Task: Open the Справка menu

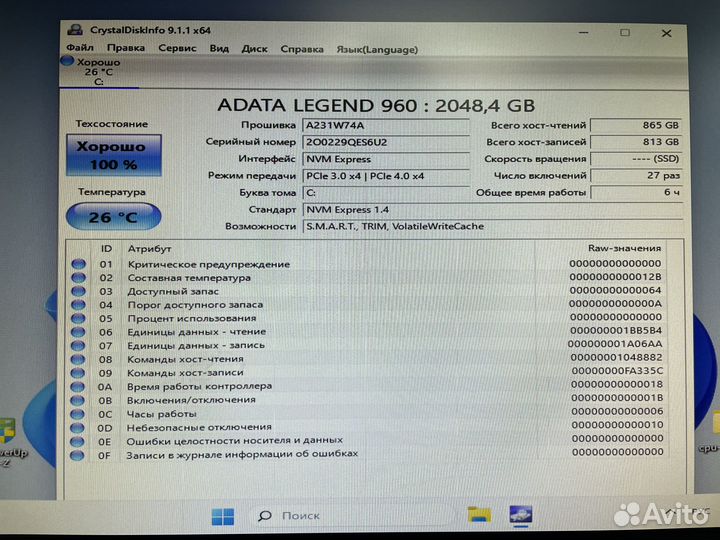Action: click(302, 49)
